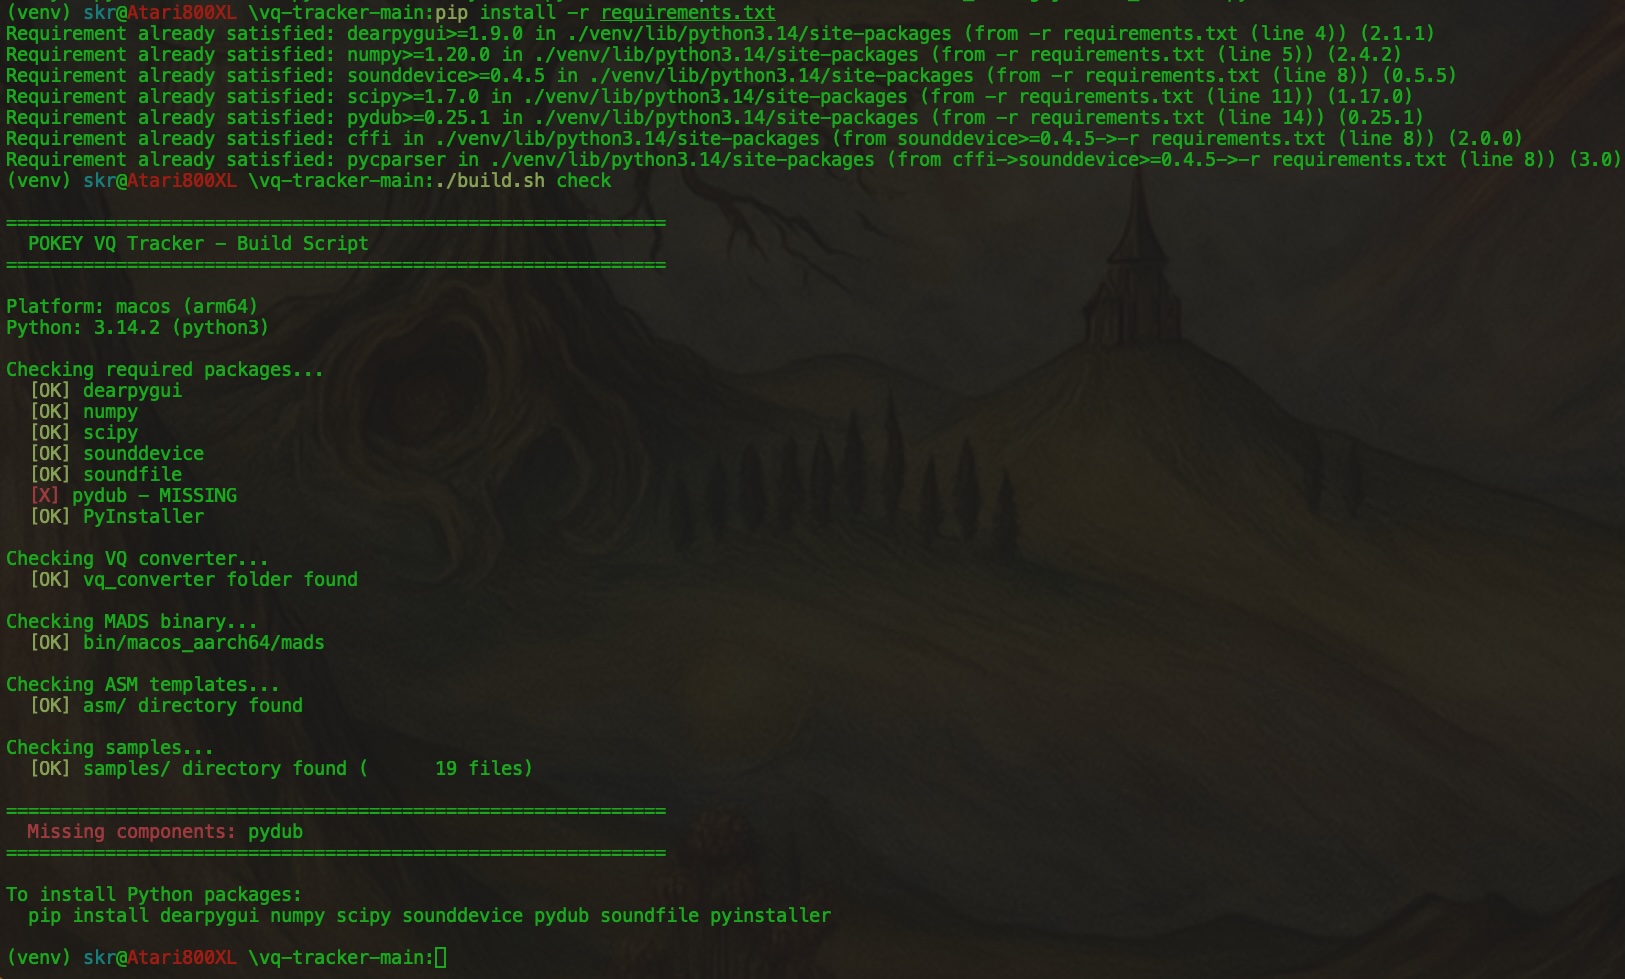Viewport: 1625px width, 979px height.
Task: Click the [OK] marker for vq_converter folder
Action: 50,580
